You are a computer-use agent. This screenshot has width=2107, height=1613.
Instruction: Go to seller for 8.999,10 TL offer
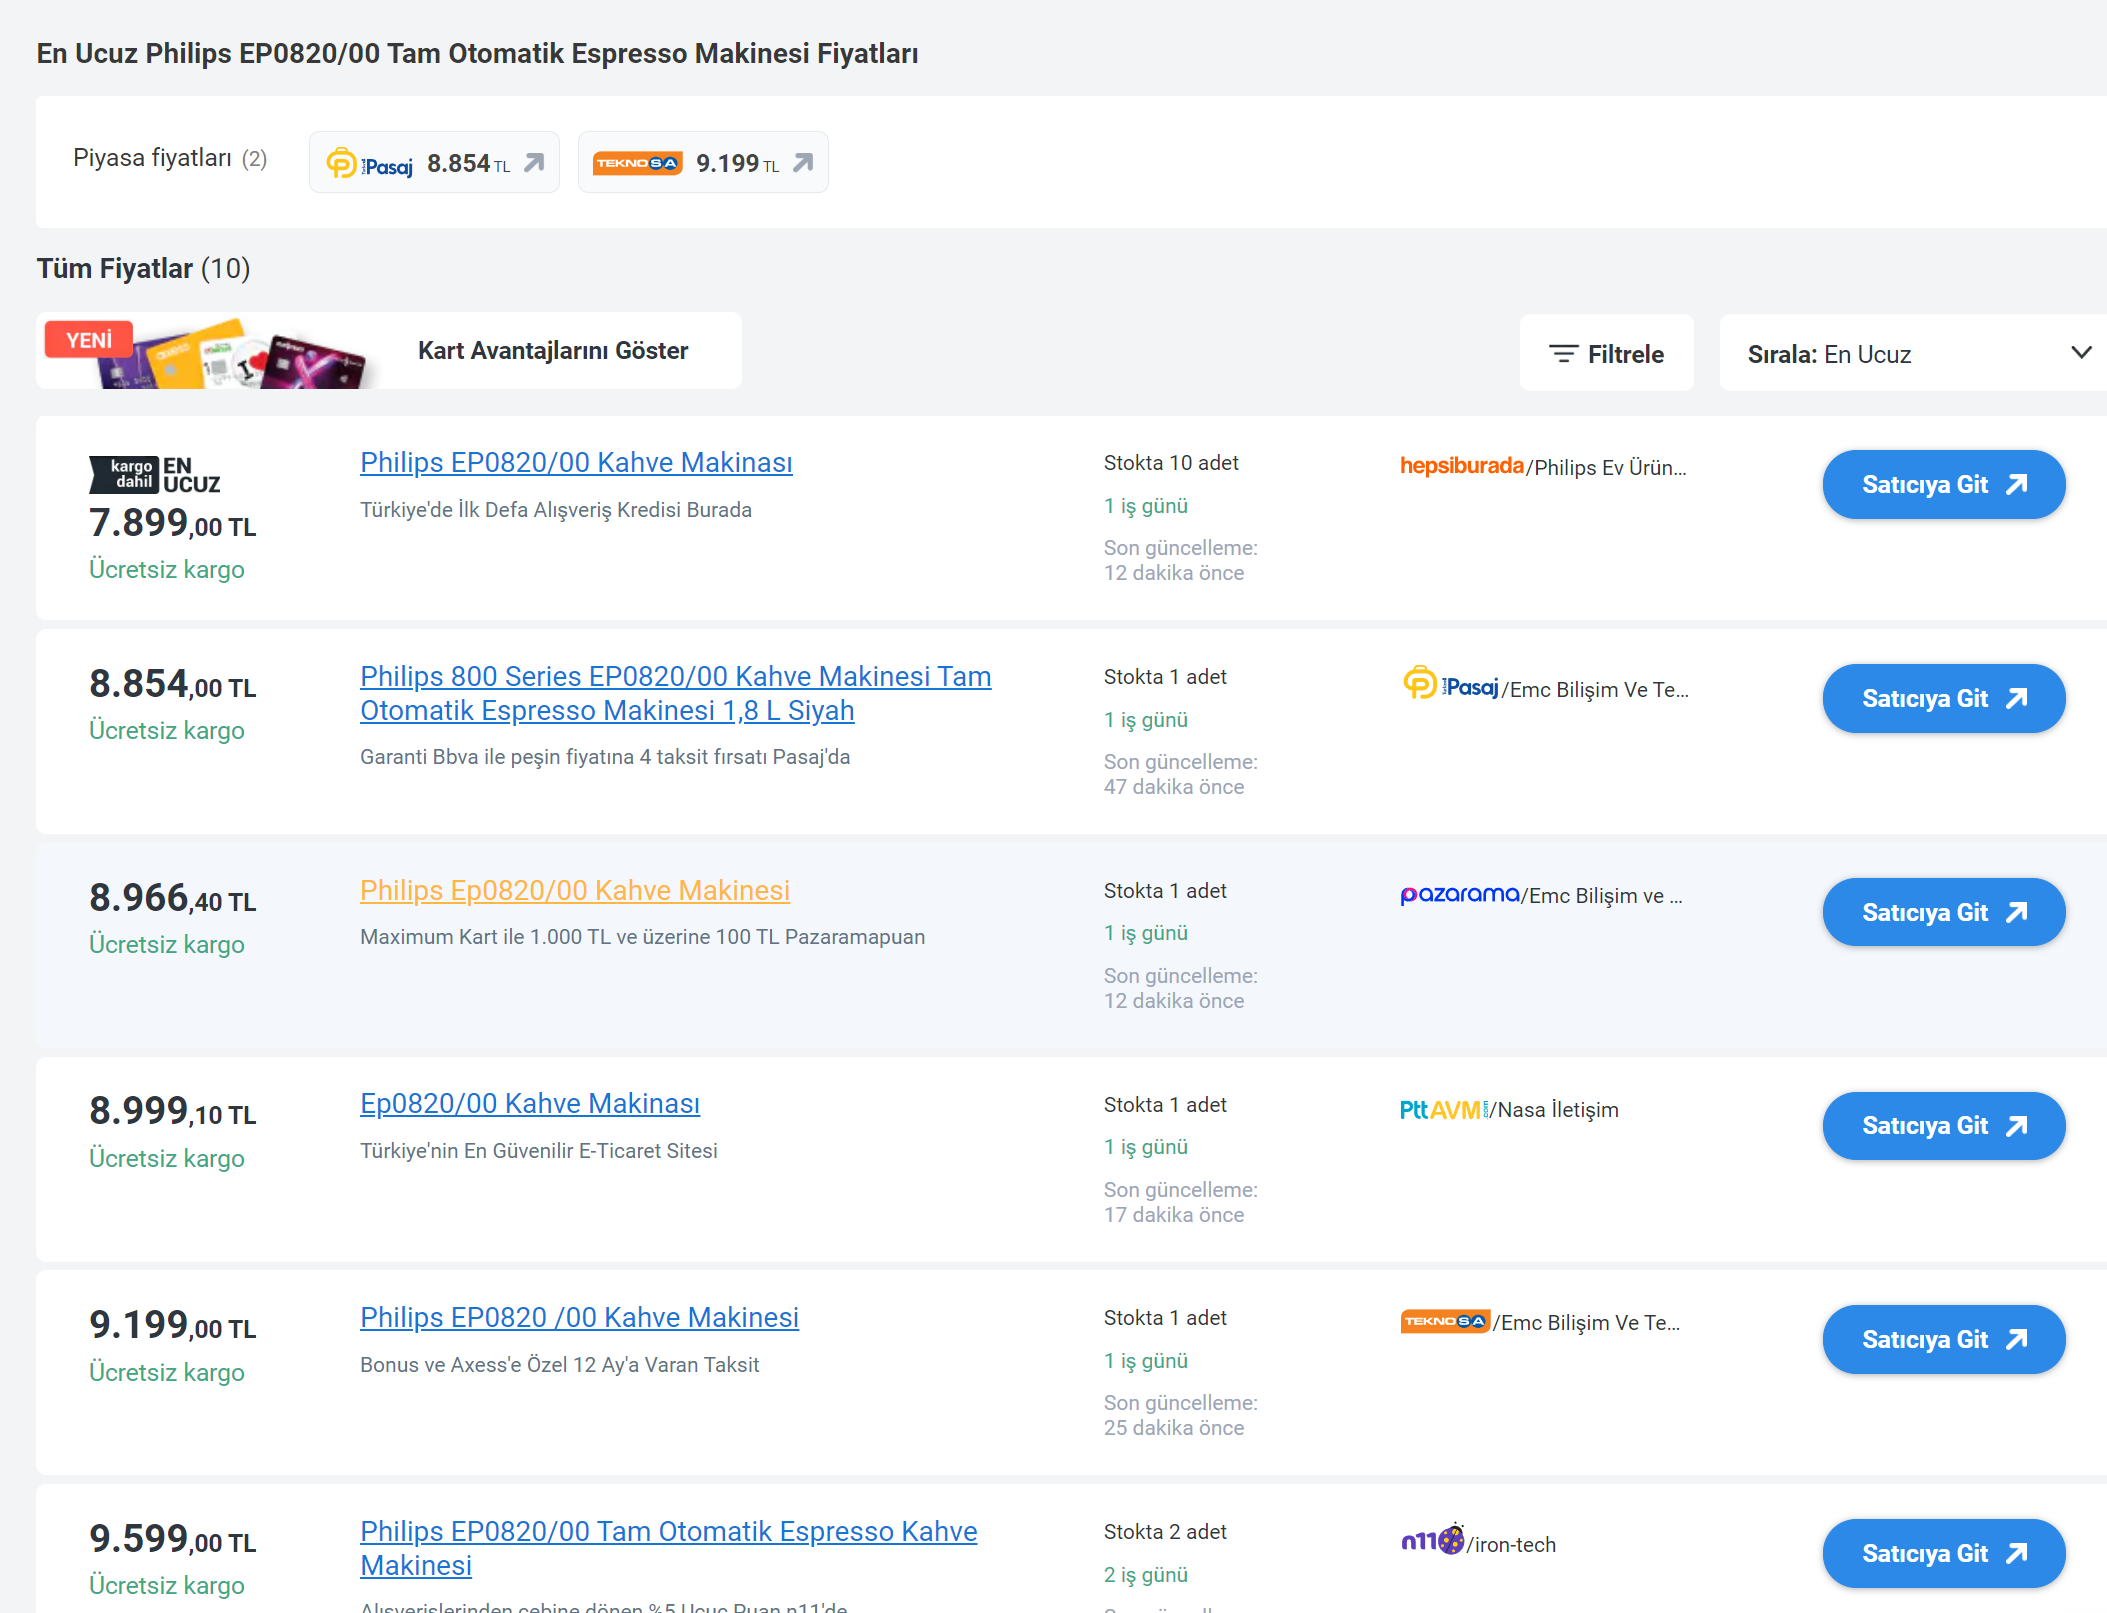pos(1943,1126)
